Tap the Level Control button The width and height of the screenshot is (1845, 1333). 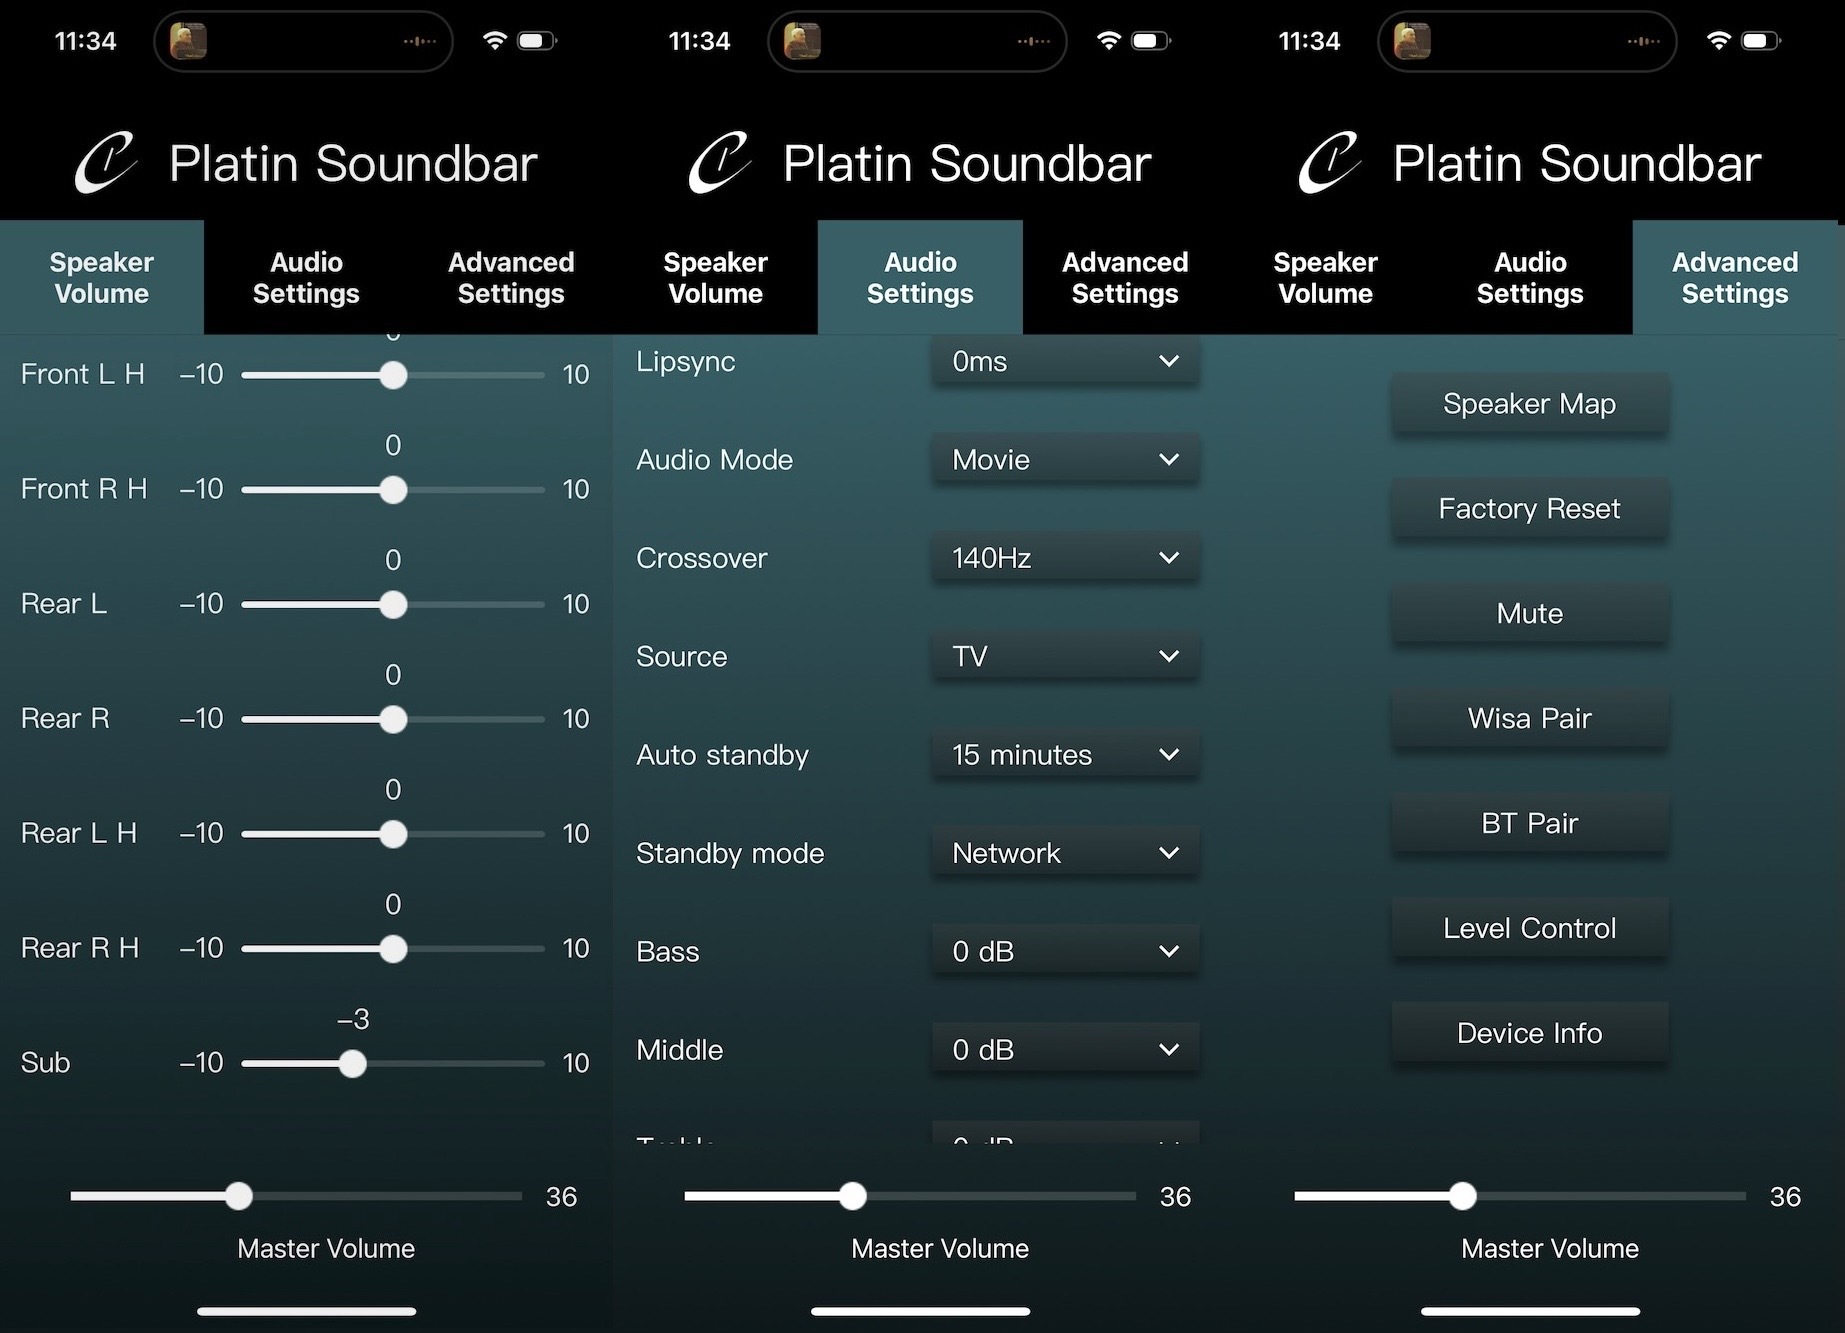click(1530, 928)
